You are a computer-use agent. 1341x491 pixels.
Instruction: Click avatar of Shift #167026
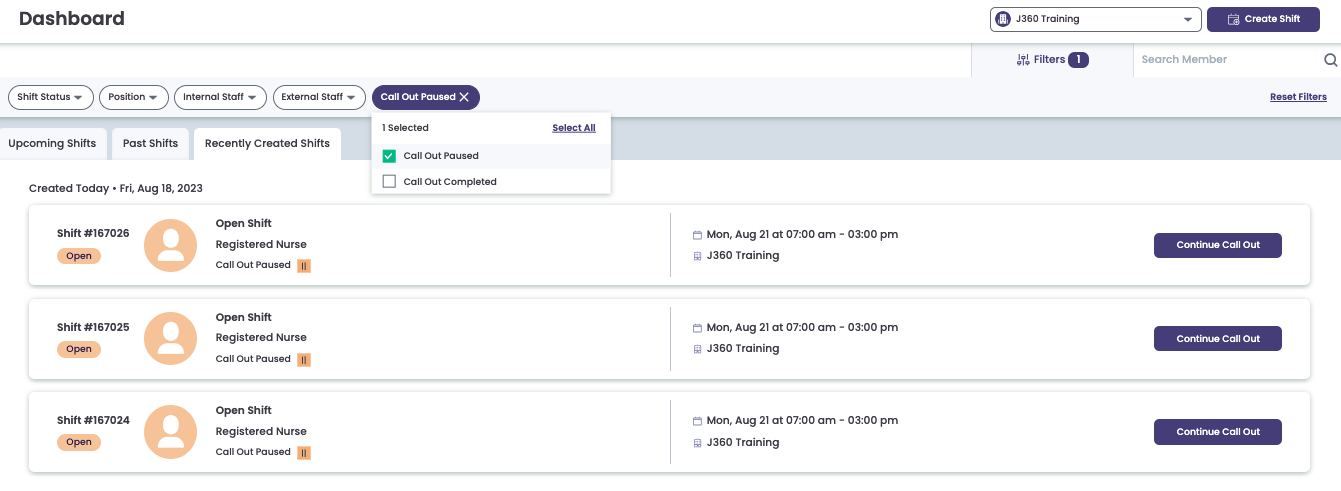pos(171,245)
